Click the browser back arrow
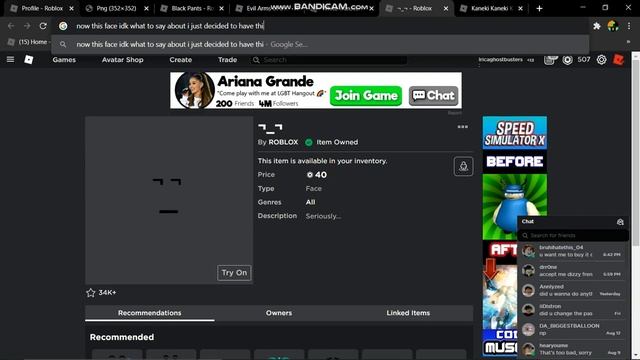Image resolution: width=640 pixels, height=360 pixels. 11,26
